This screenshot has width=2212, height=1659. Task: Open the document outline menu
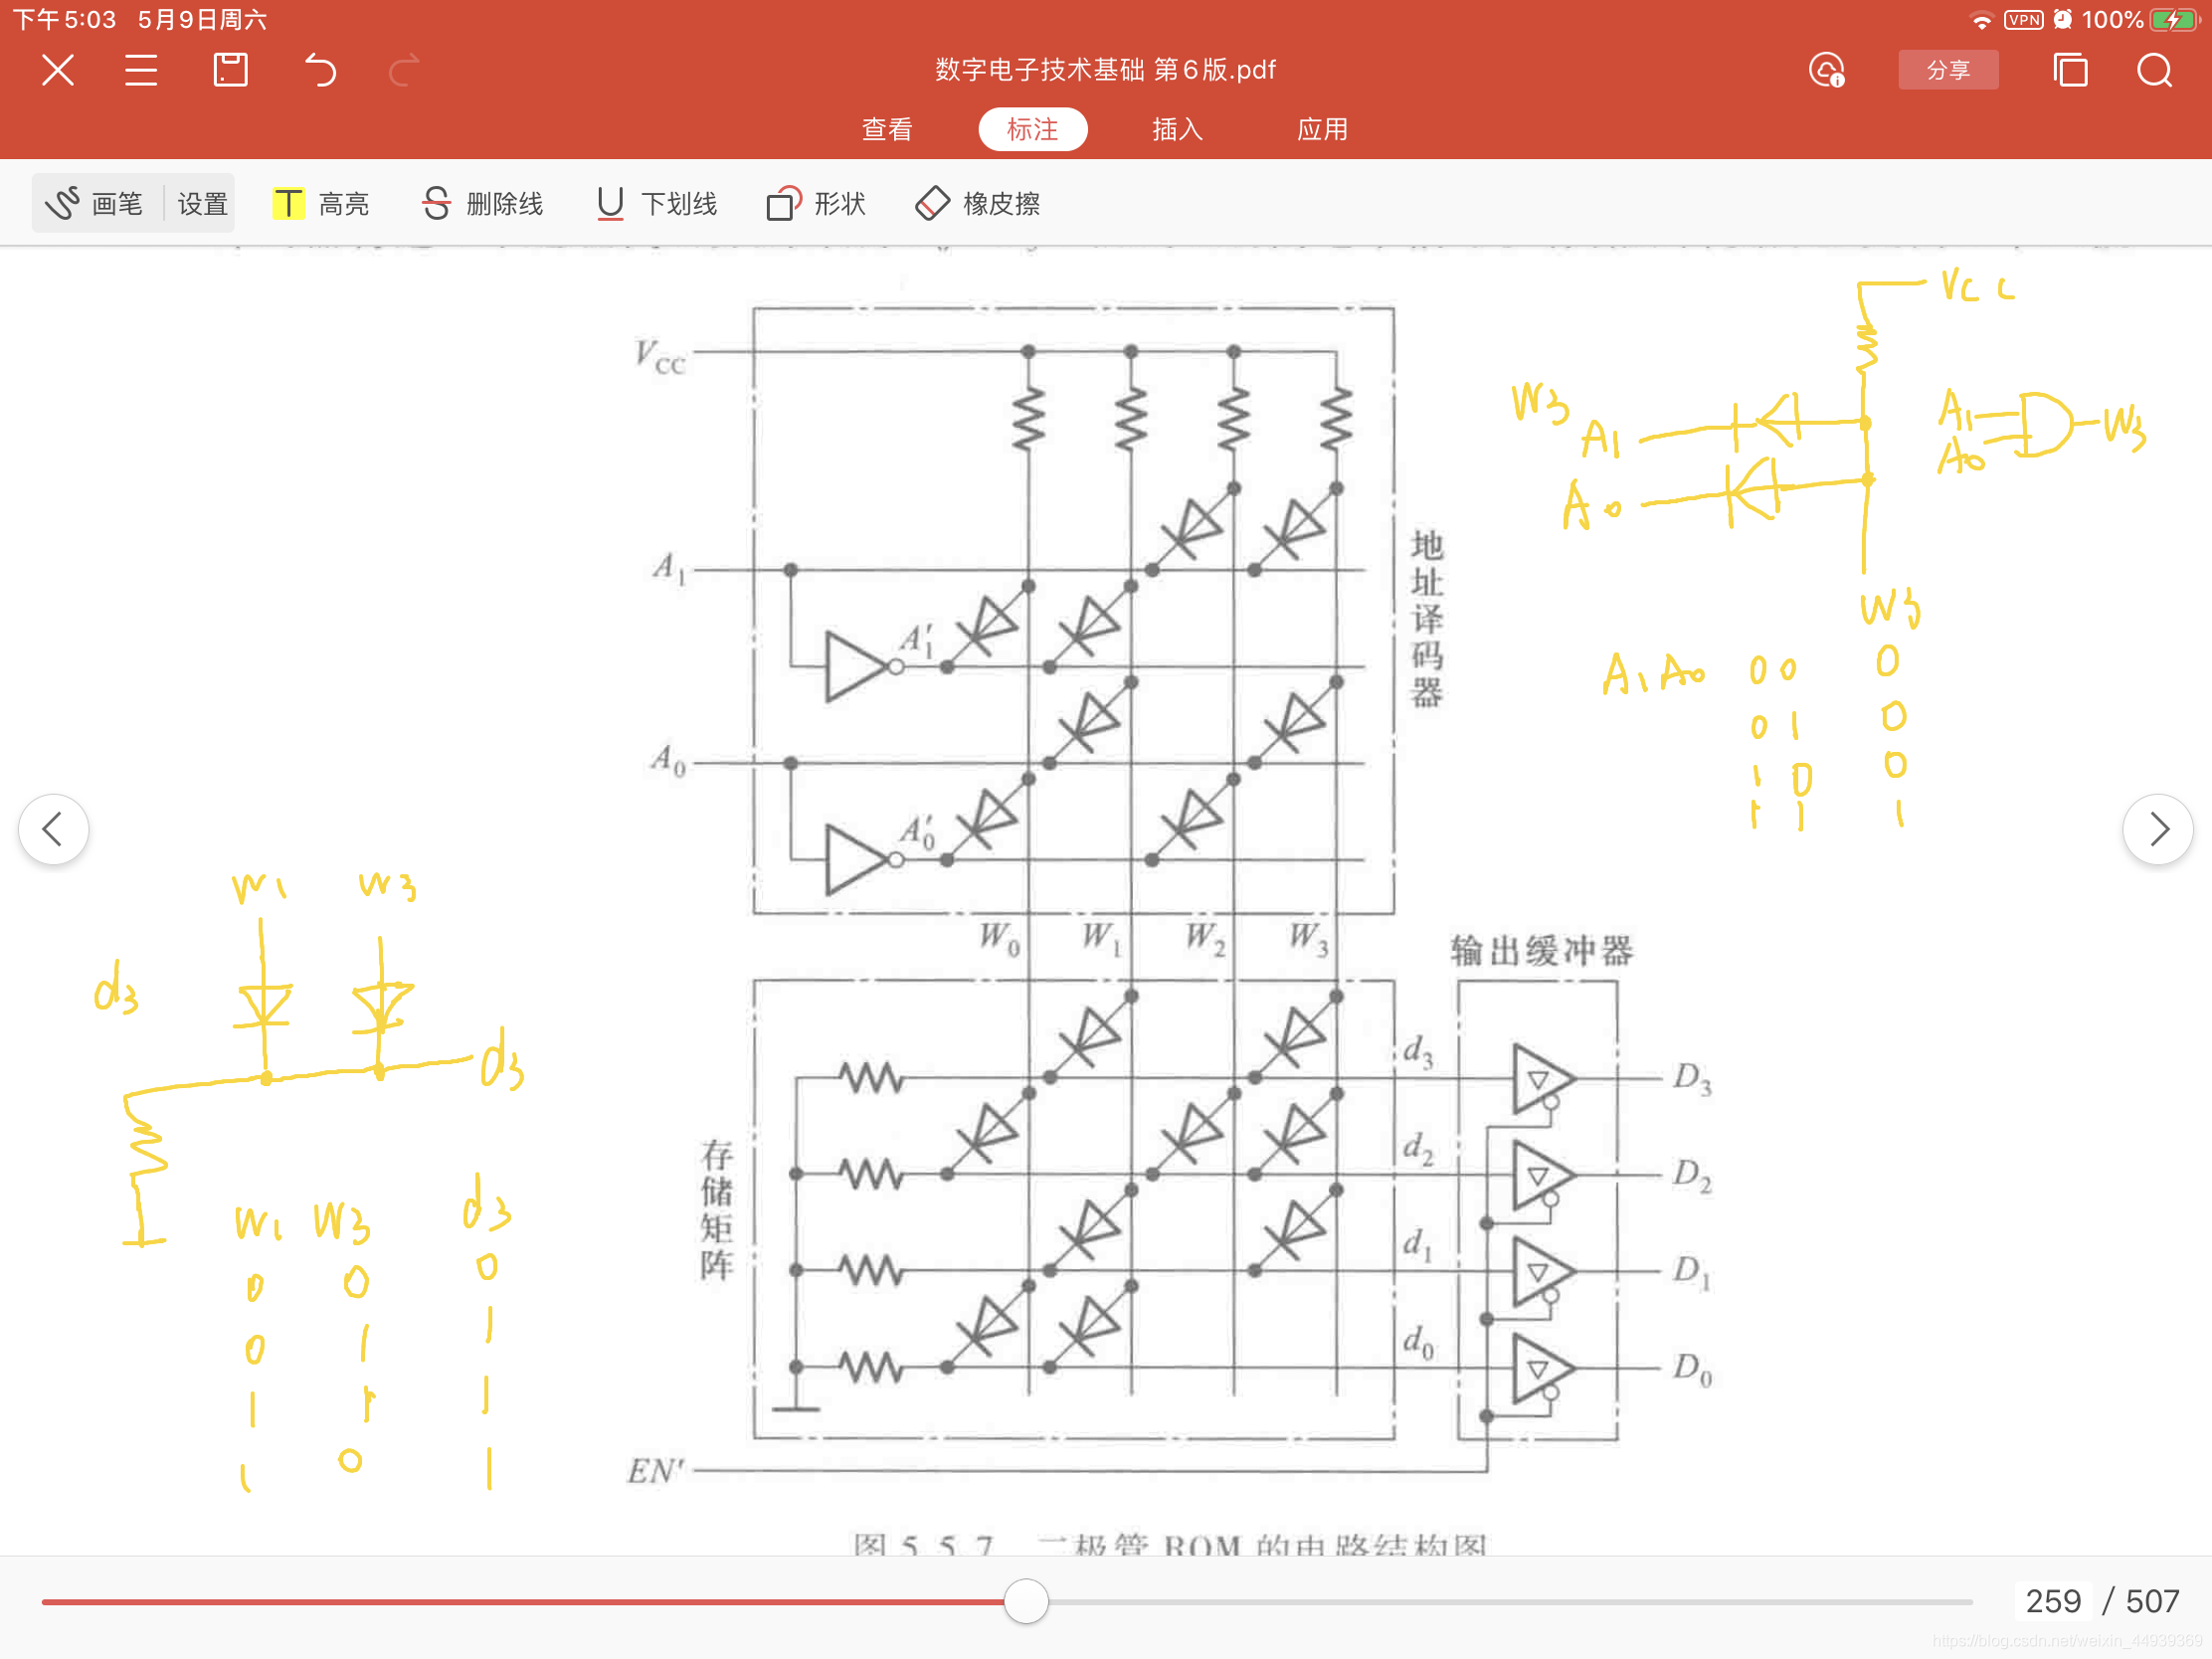140,70
